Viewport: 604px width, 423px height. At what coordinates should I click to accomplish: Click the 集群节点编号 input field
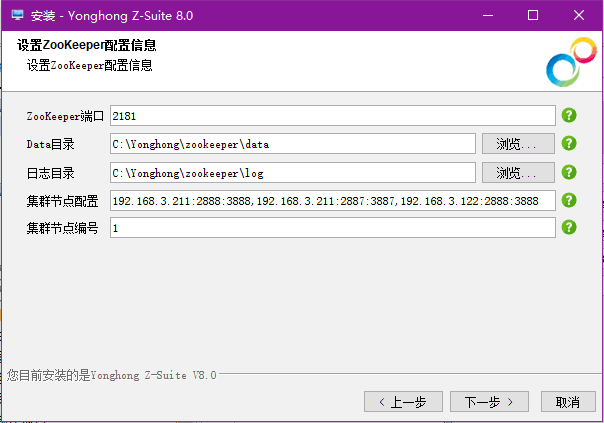pyautogui.click(x=333, y=228)
